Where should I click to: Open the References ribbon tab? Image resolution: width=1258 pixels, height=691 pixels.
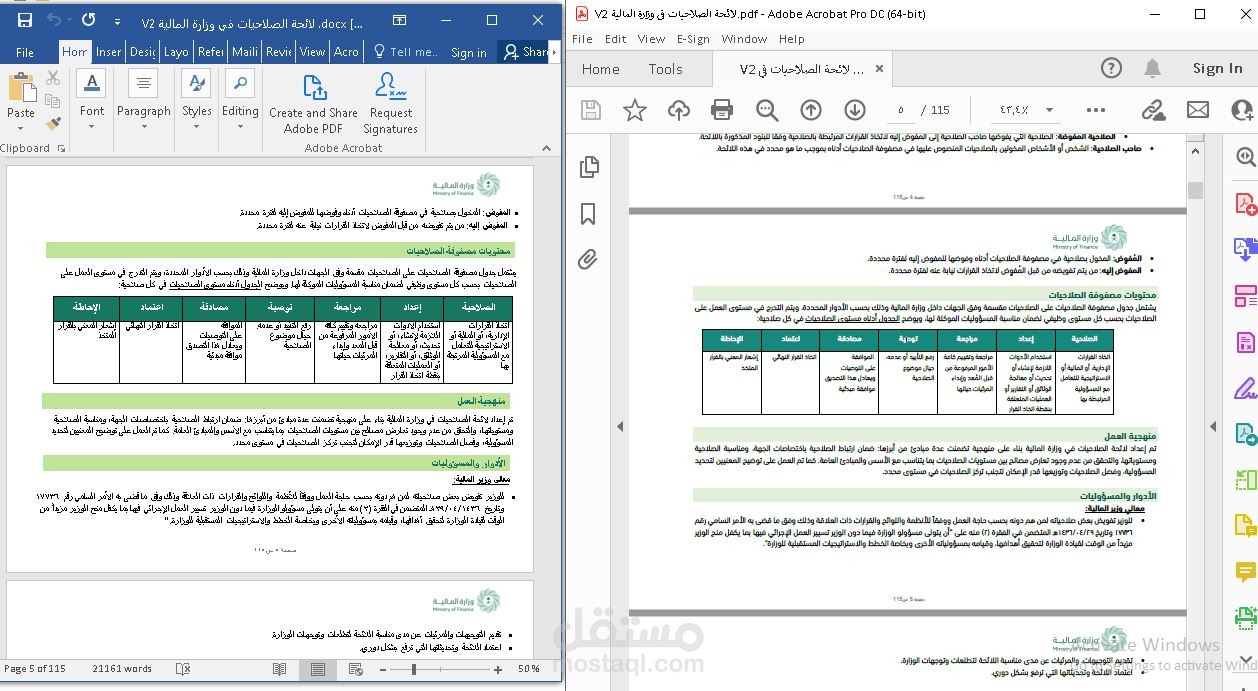(x=211, y=52)
